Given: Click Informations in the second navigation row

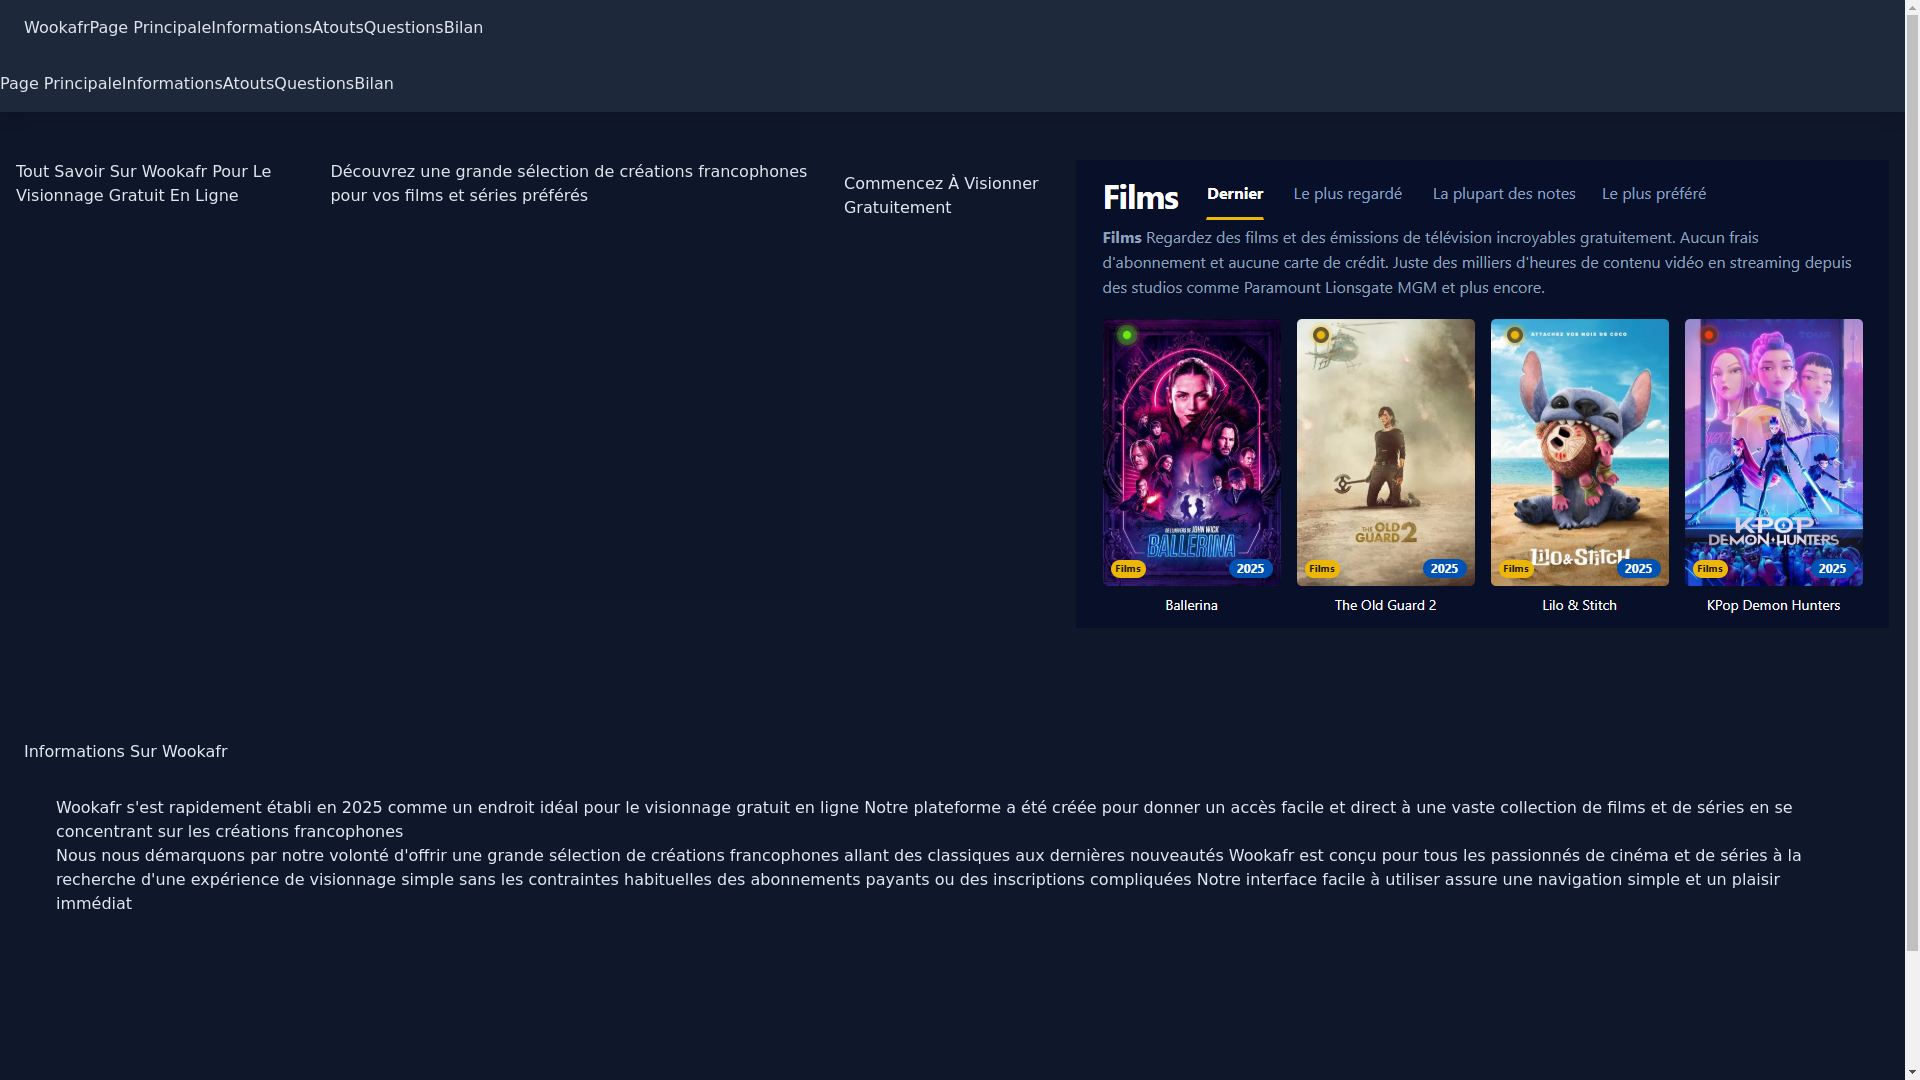Looking at the screenshot, I should click(172, 84).
